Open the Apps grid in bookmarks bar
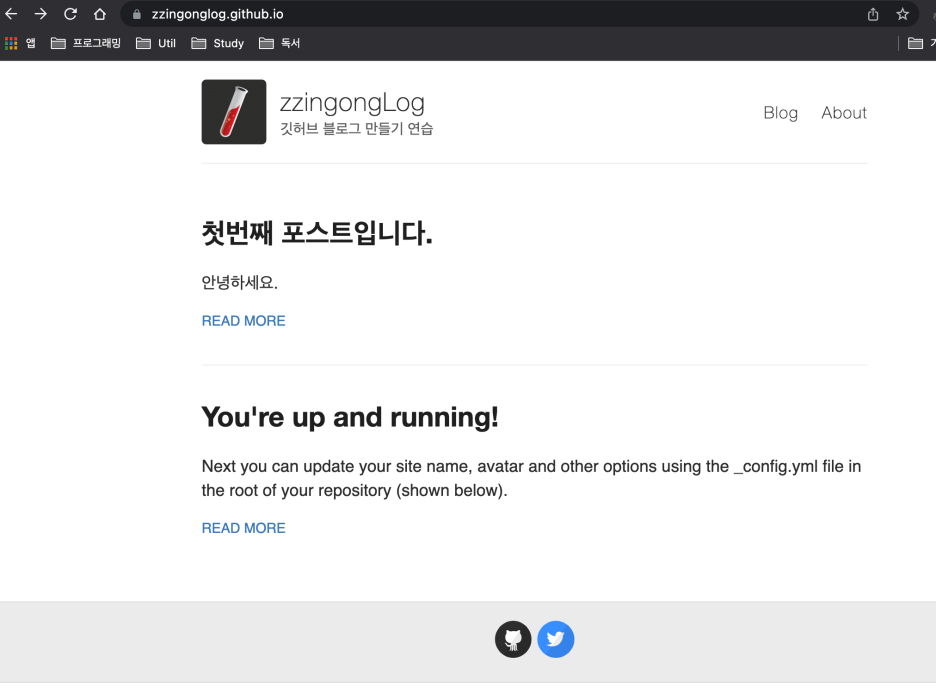936x693 pixels. (x=20, y=43)
